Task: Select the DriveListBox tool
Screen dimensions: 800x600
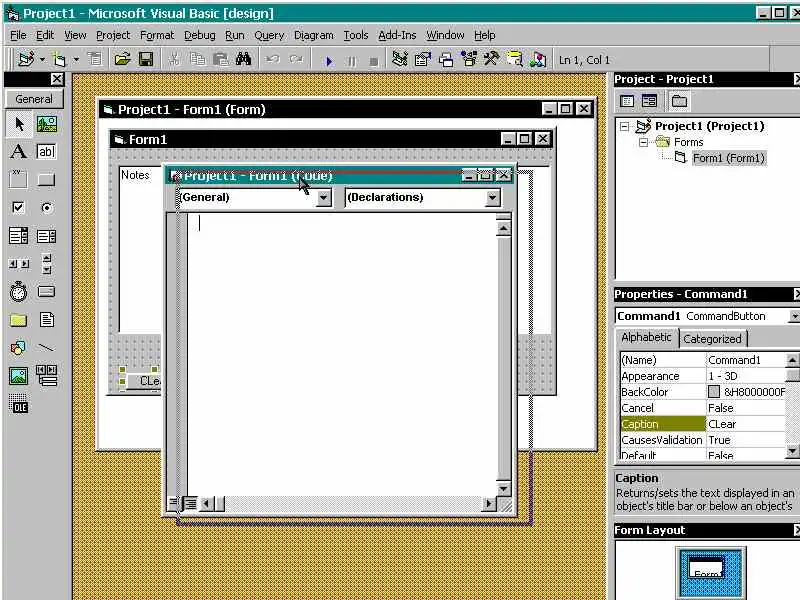Action: click(x=46, y=292)
